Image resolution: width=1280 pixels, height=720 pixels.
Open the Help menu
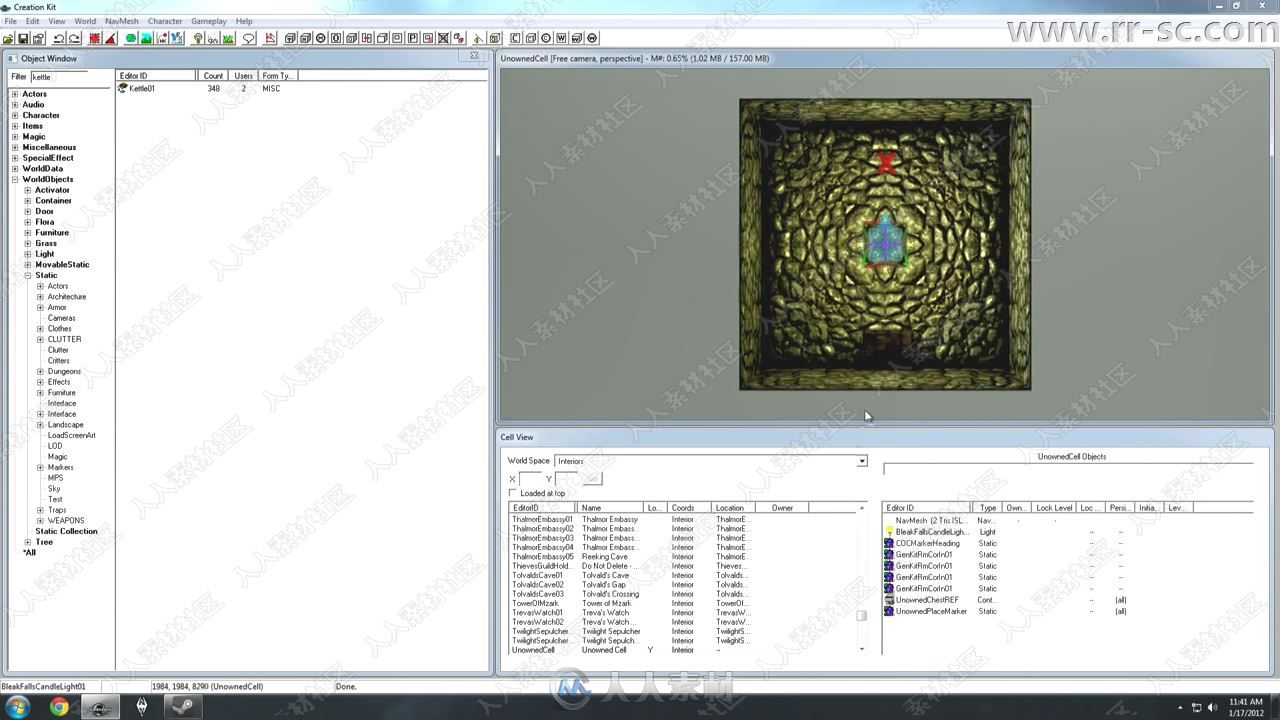[x=244, y=21]
